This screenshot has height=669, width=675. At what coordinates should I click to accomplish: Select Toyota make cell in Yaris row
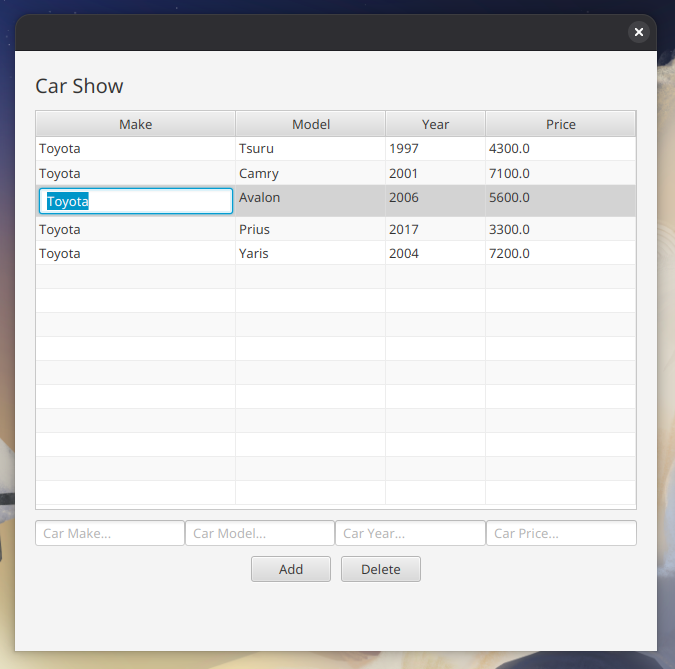[136, 253]
